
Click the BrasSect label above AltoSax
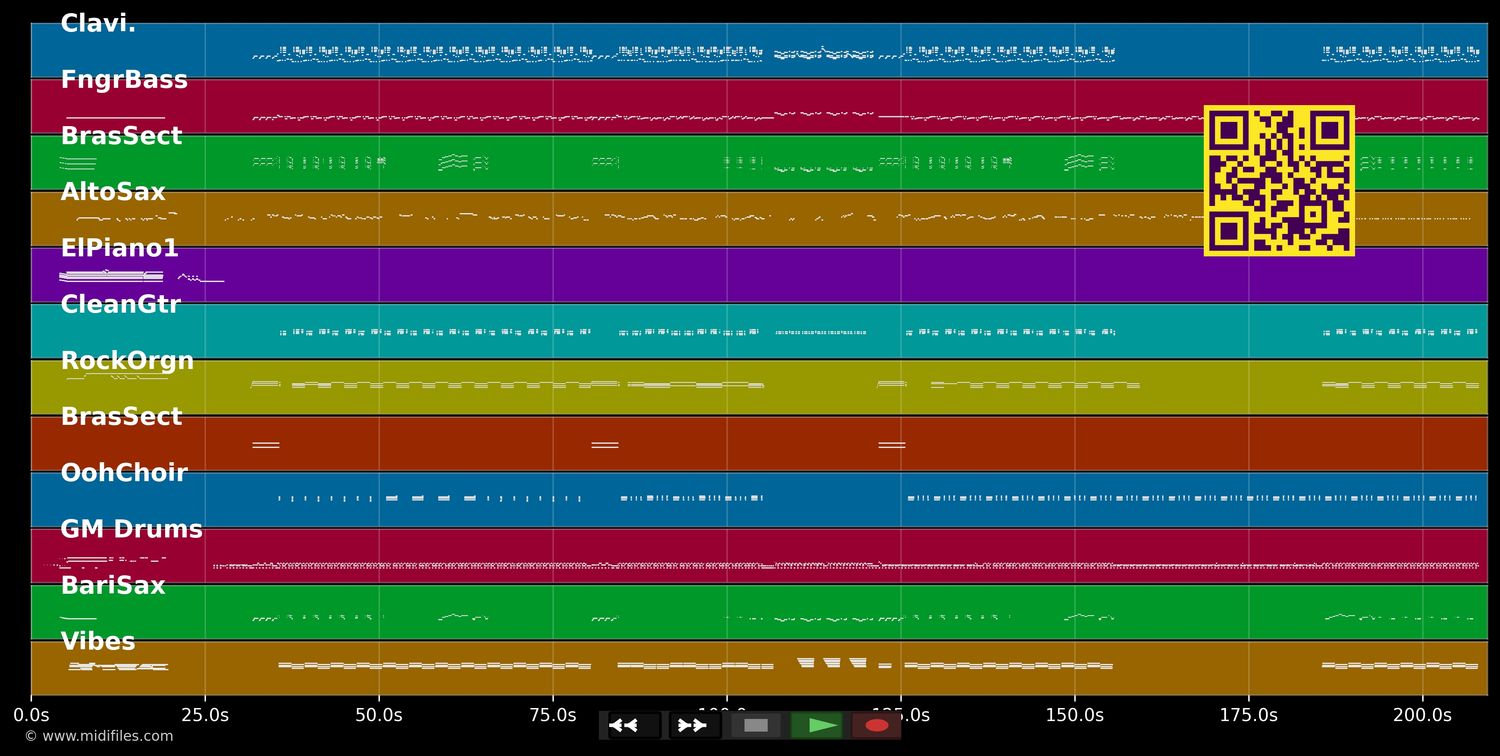[121, 136]
